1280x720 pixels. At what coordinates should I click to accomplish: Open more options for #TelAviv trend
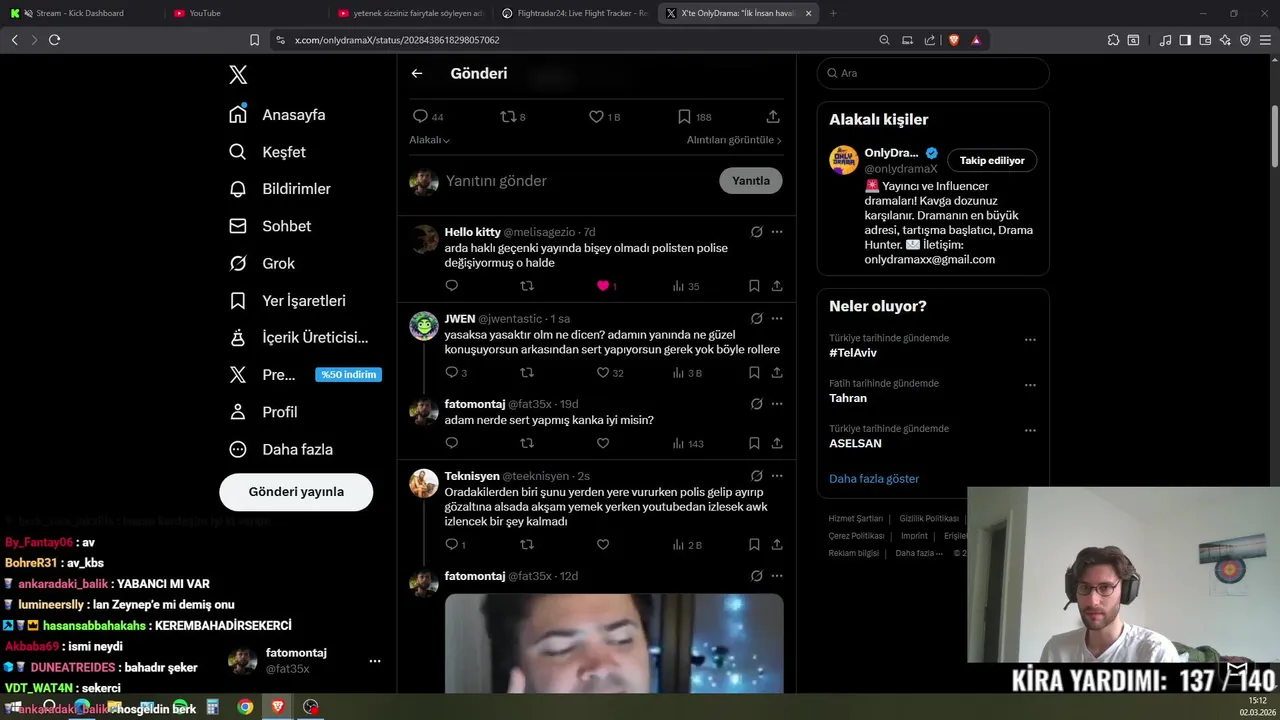tap(1030, 340)
